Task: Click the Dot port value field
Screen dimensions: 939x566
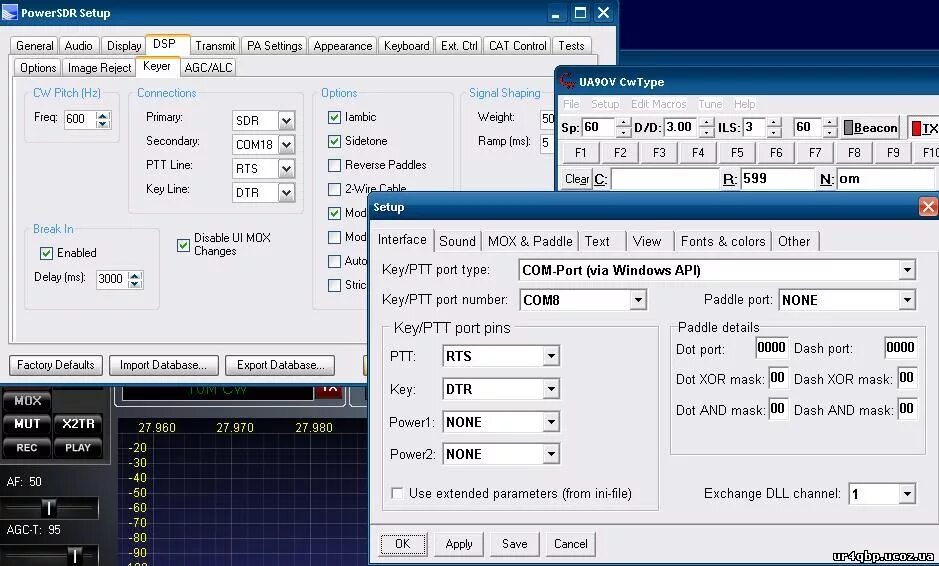Action: click(771, 348)
